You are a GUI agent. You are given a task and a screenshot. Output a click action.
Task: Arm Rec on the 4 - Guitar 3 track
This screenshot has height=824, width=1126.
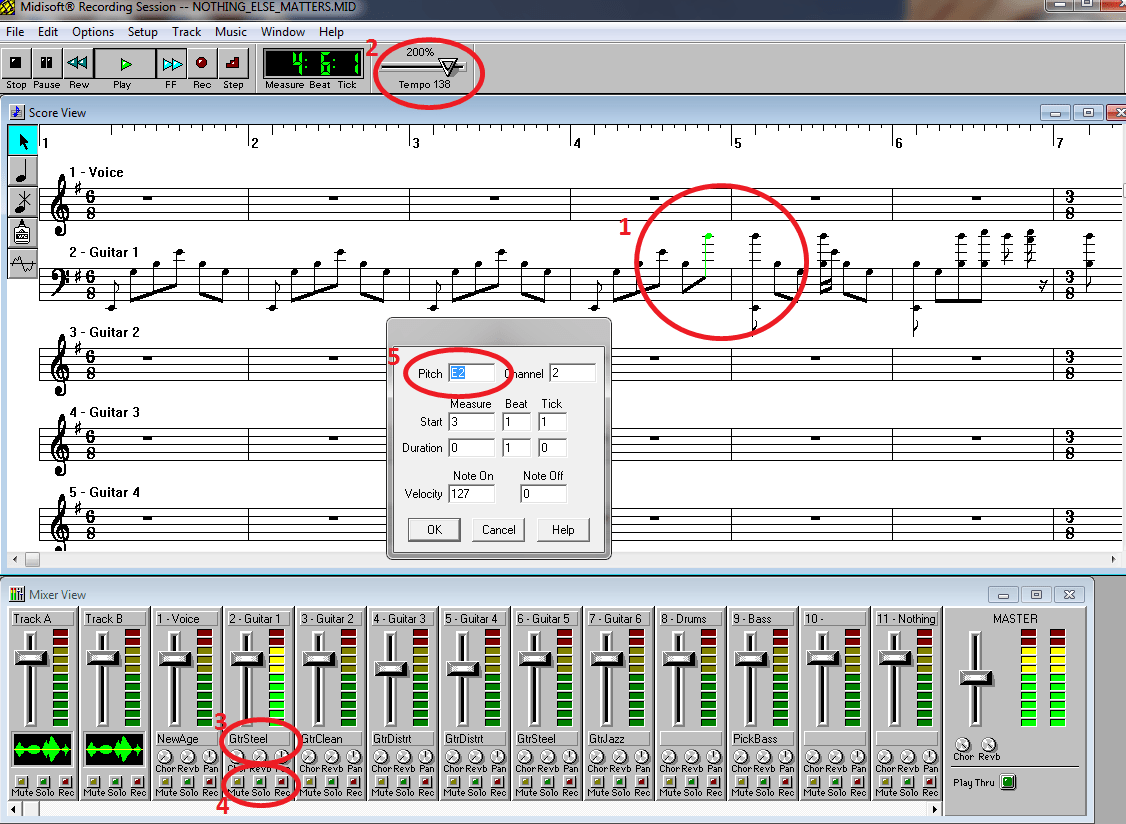[426, 781]
